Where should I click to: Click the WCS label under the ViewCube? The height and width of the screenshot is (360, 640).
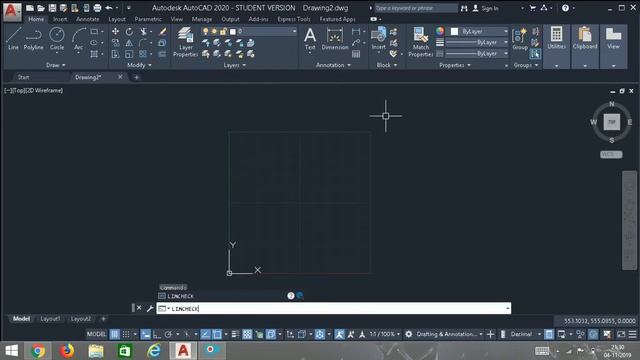pos(611,154)
